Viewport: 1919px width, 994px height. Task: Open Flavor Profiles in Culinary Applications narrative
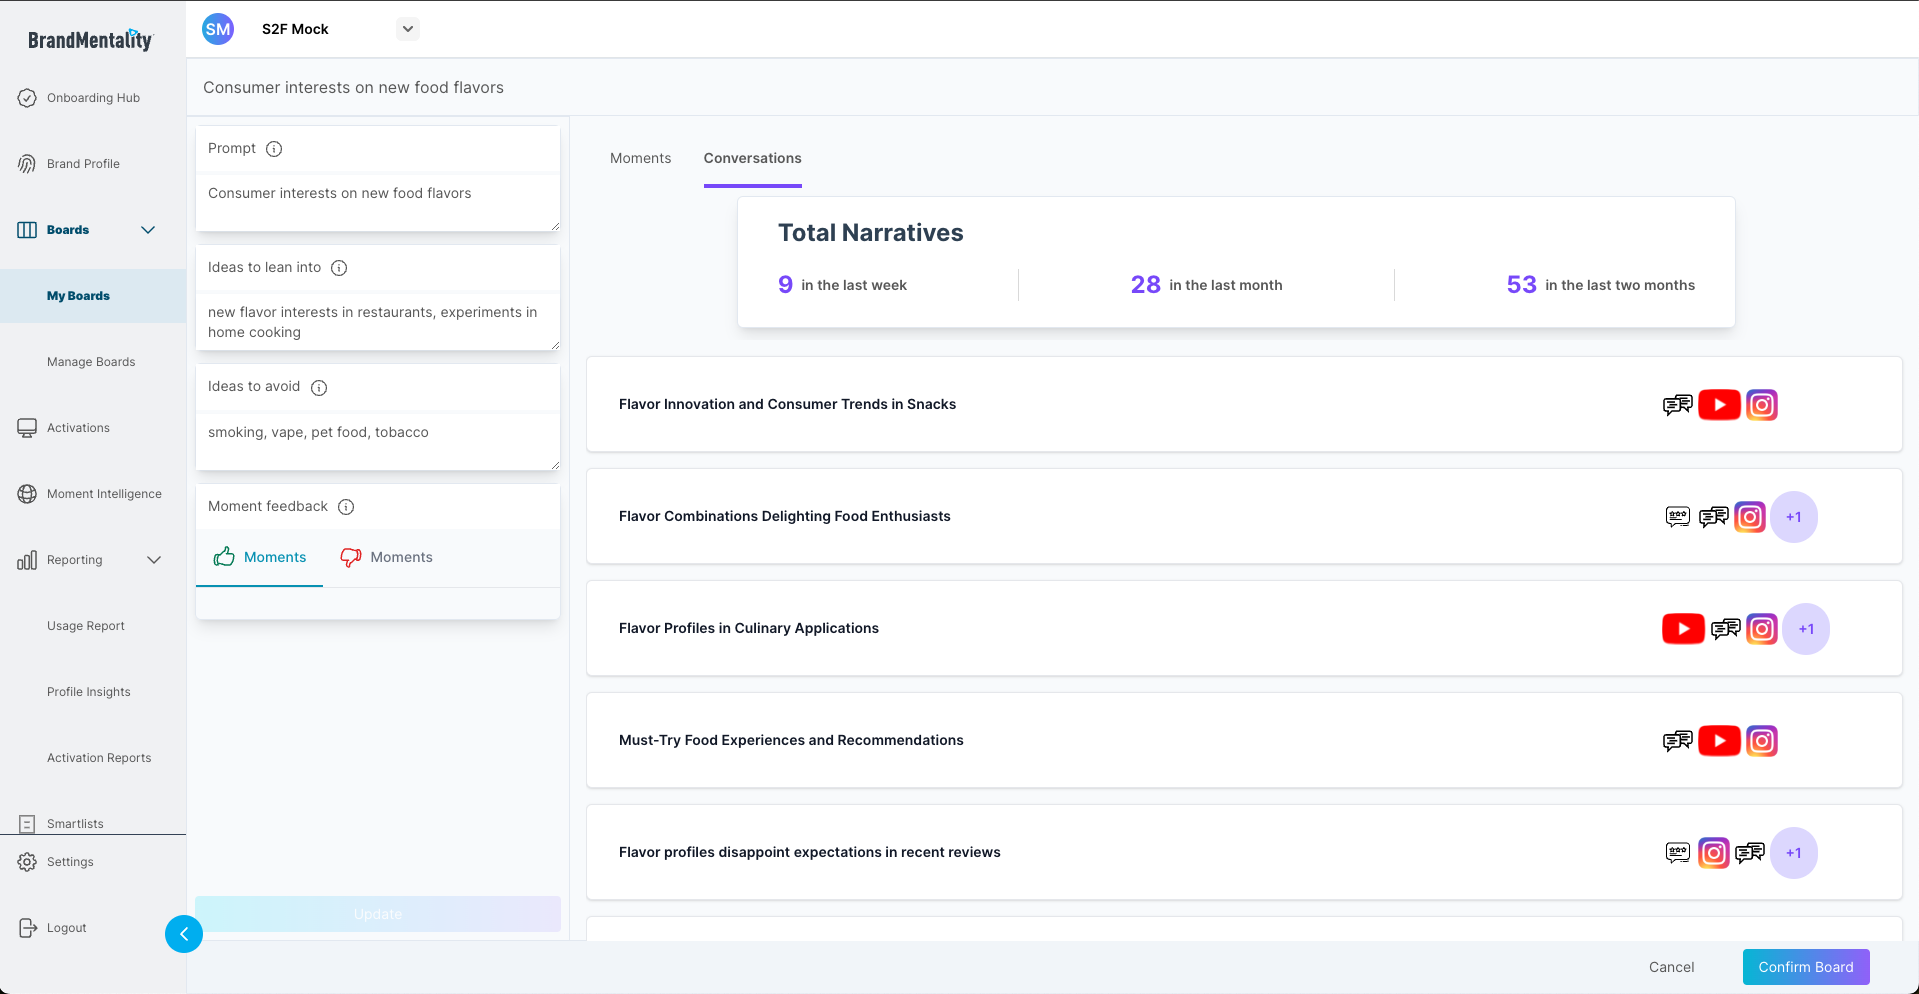coord(749,628)
